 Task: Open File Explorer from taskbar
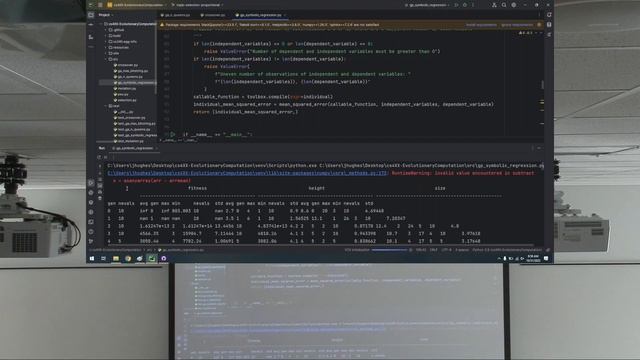116,258
